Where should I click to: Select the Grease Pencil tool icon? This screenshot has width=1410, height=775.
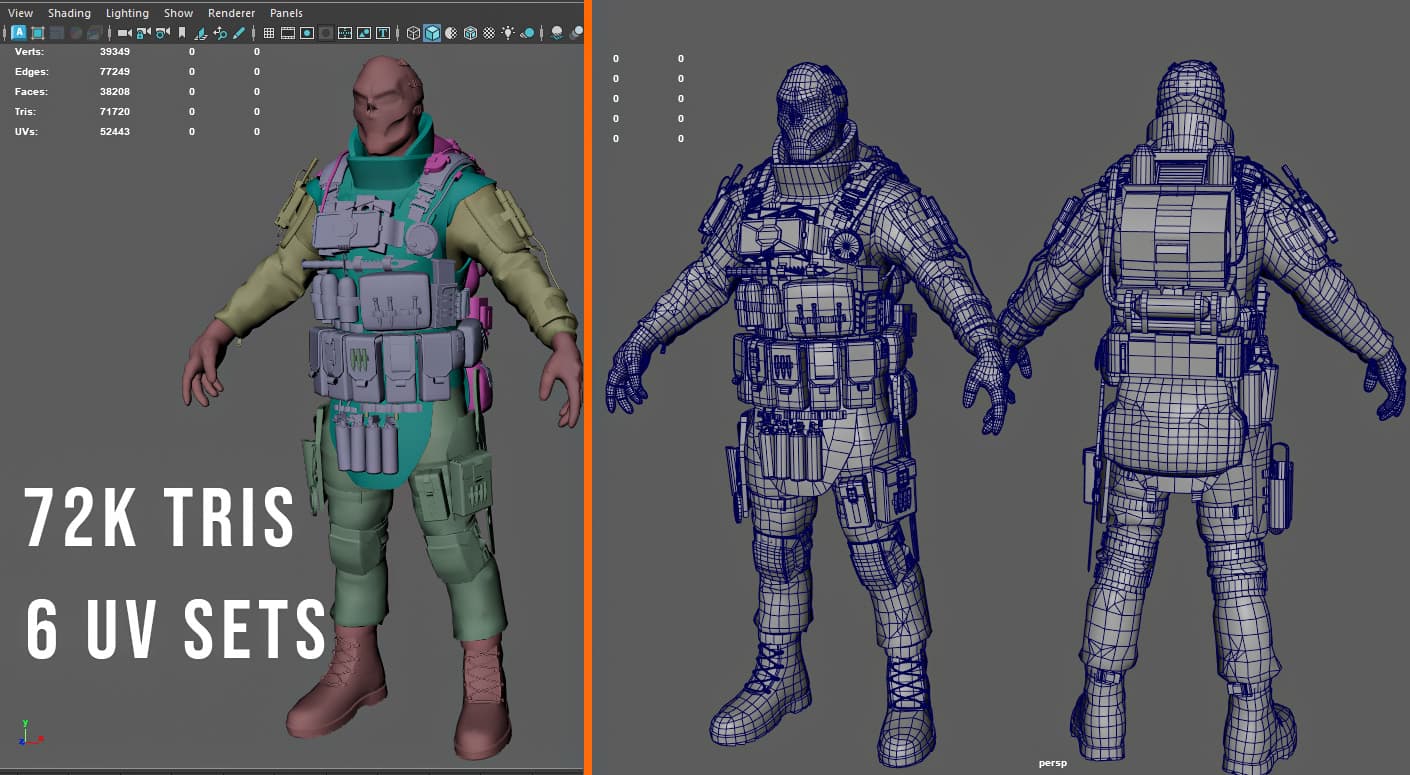pyautogui.click(x=238, y=33)
